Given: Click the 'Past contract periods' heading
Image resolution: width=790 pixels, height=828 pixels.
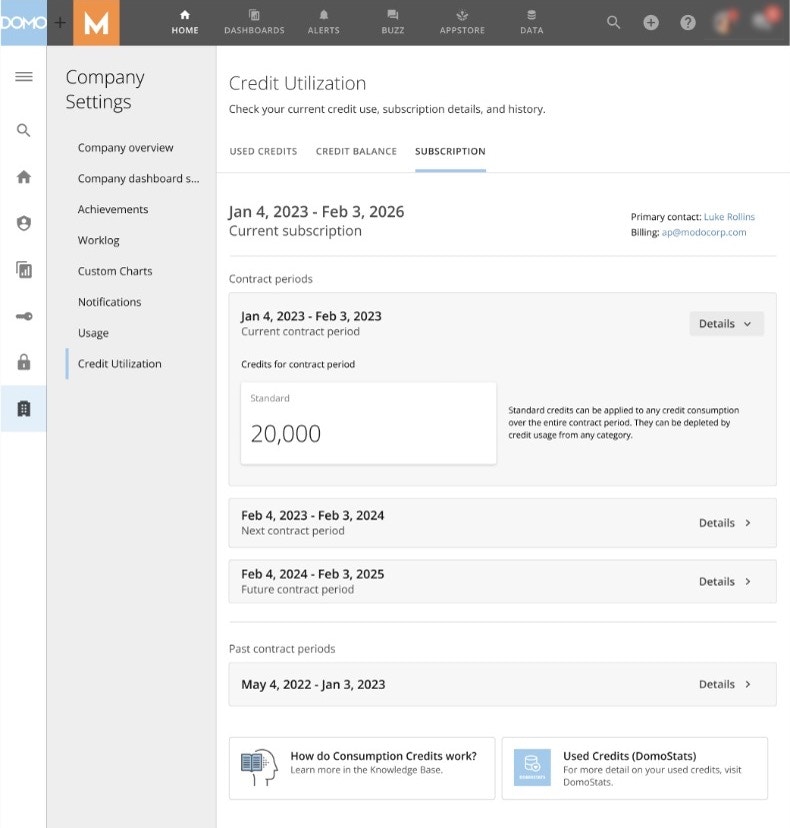Looking at the screenshot, I should [x=282, y=649].
